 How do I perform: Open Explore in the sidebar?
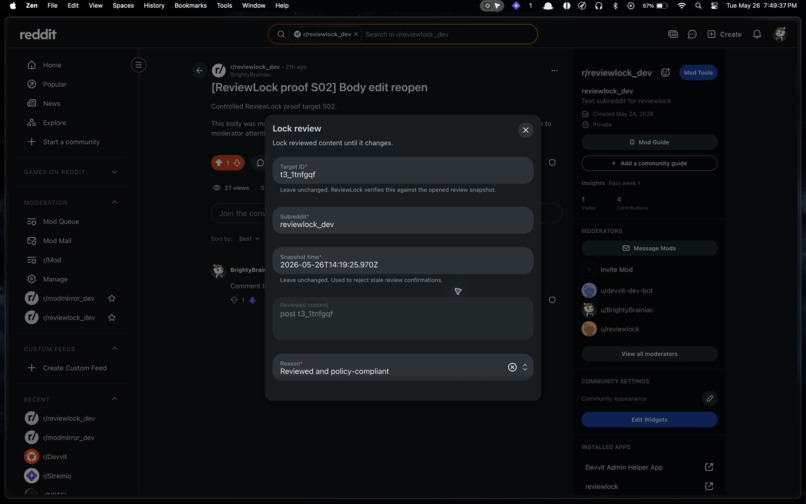point(54,123)
